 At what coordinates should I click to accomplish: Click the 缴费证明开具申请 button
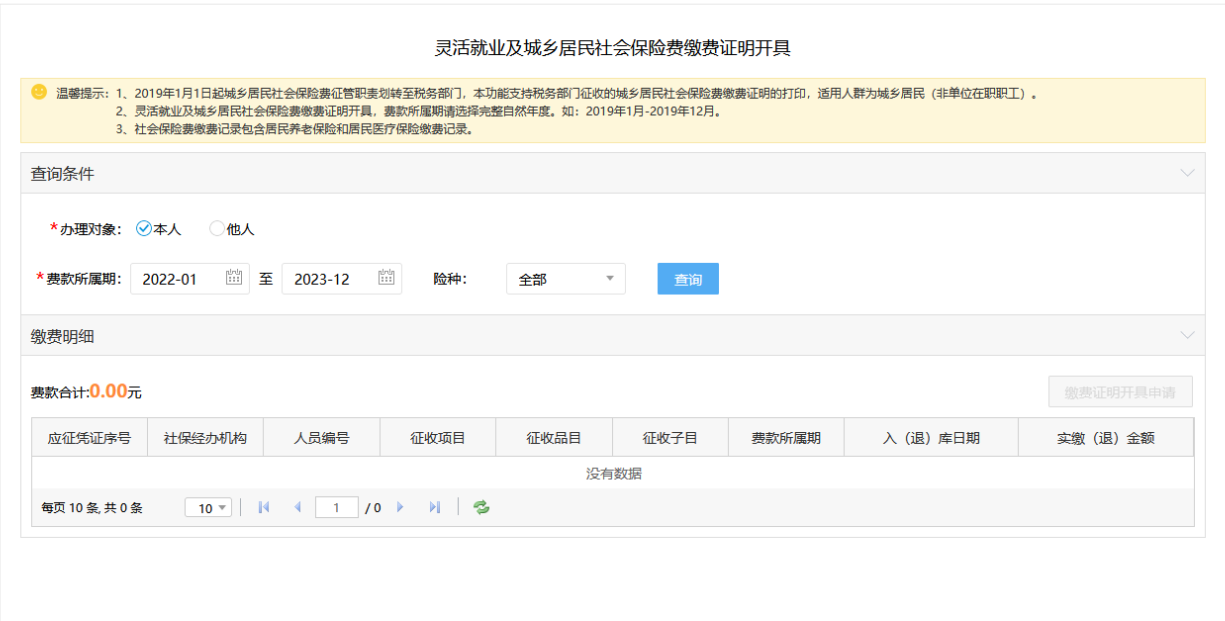coord(1120,392)
